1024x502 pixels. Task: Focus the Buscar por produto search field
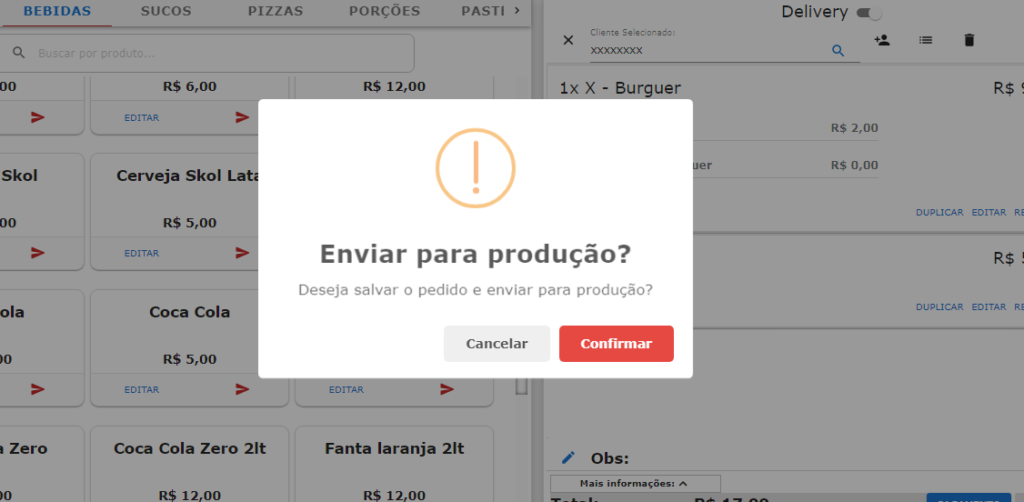[206, 53]
